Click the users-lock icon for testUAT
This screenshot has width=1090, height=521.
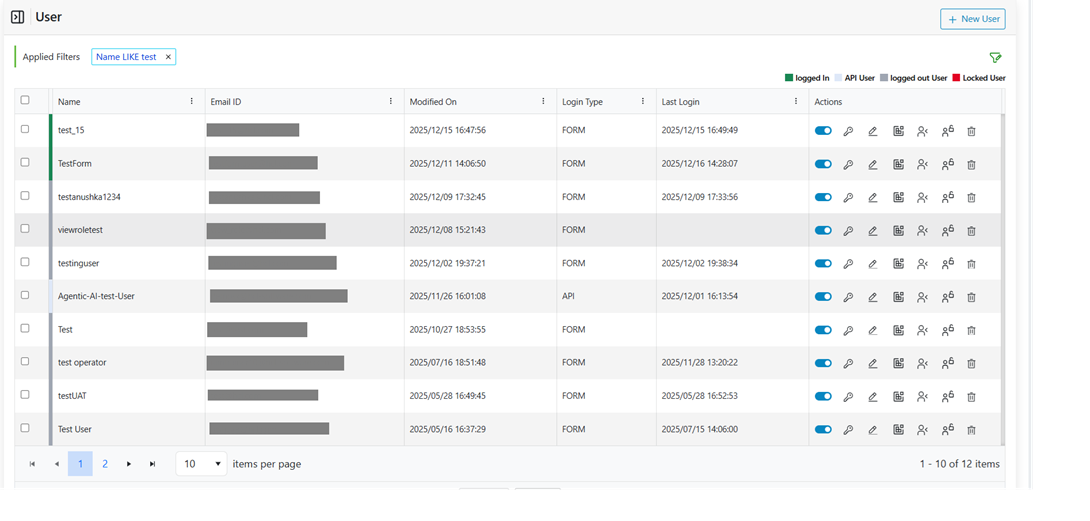pyautogui.click(x=947, y=396)
